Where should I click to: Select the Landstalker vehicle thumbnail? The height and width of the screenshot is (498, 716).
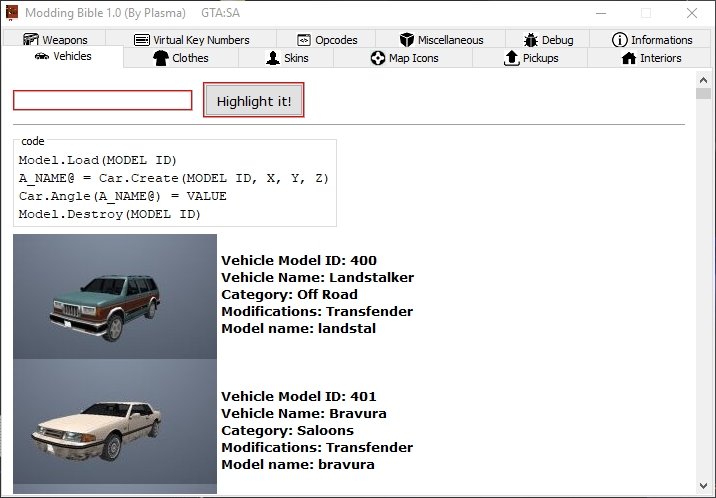click(x=115, y=296)
